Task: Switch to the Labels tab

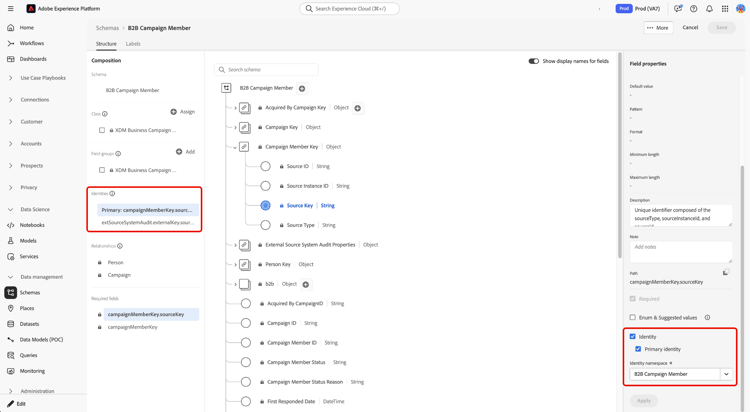Action: (133, 44)
